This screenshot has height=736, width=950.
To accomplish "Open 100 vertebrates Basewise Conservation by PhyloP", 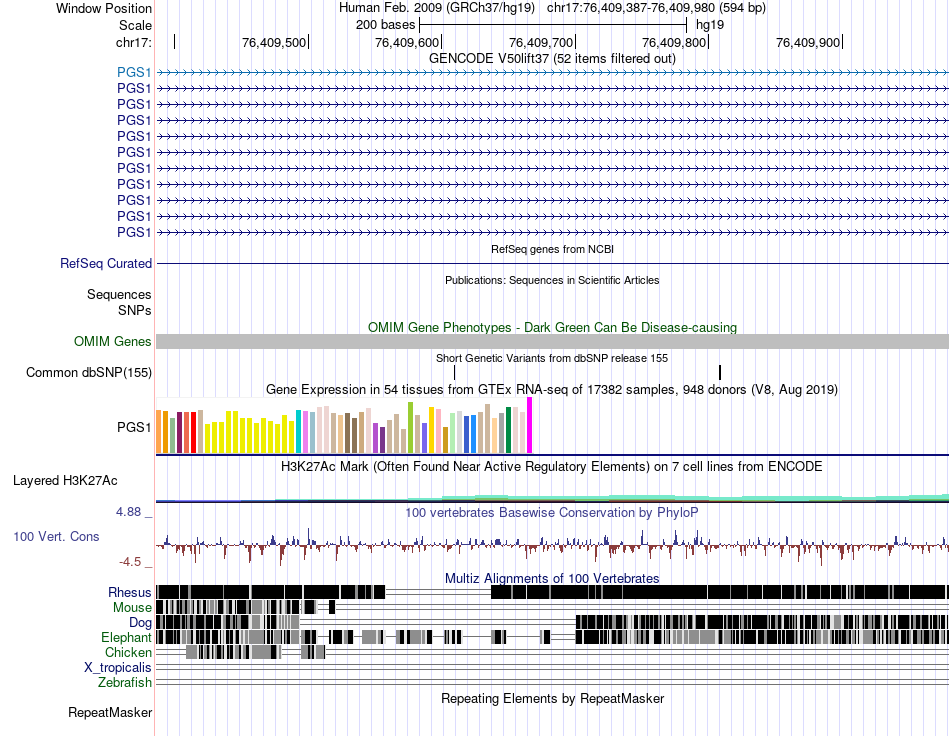I will (x=552, y=513).
